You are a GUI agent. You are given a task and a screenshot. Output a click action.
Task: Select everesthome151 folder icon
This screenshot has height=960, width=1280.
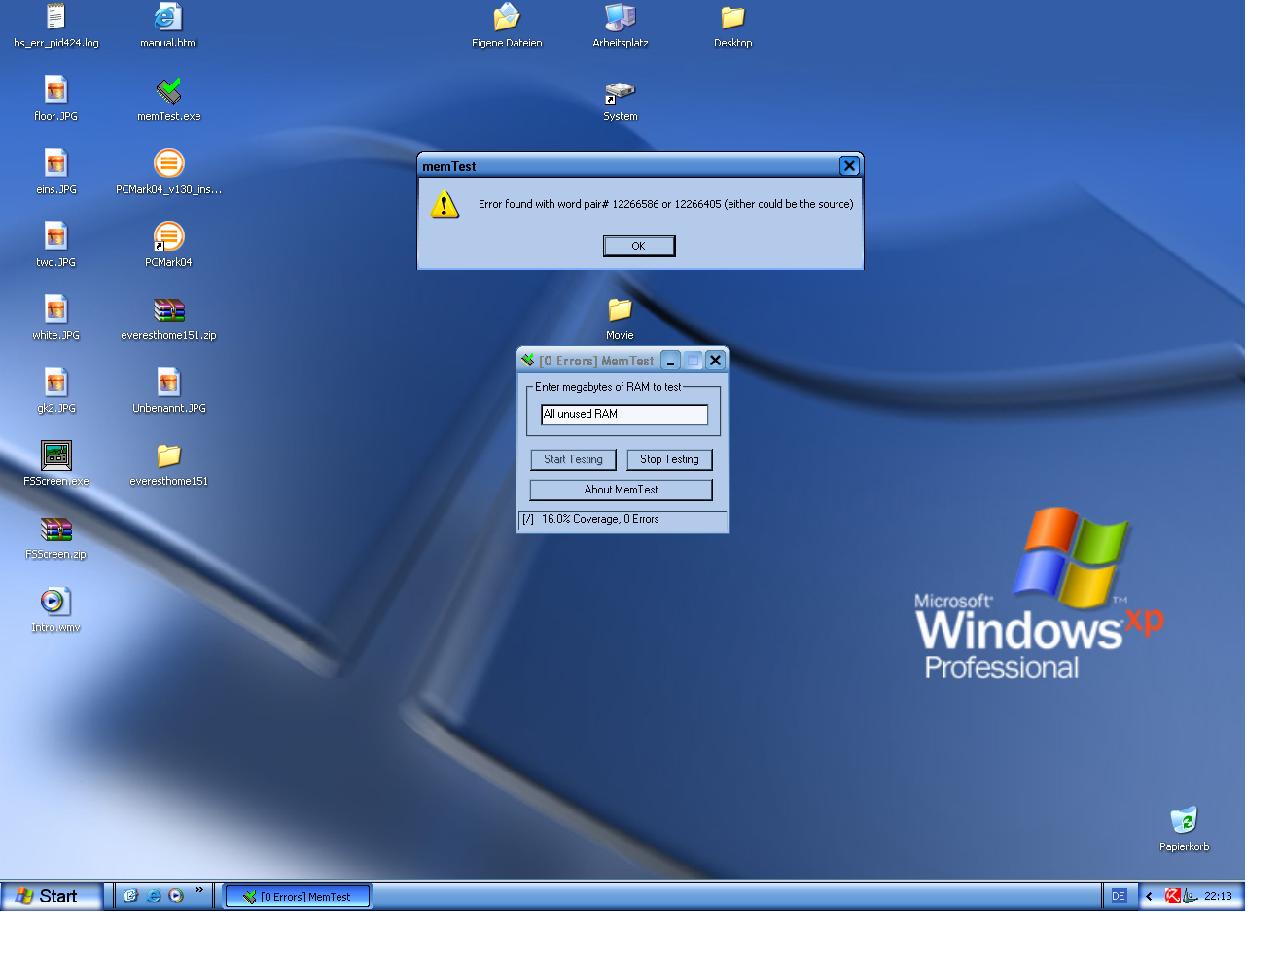[x=169, y=465]
